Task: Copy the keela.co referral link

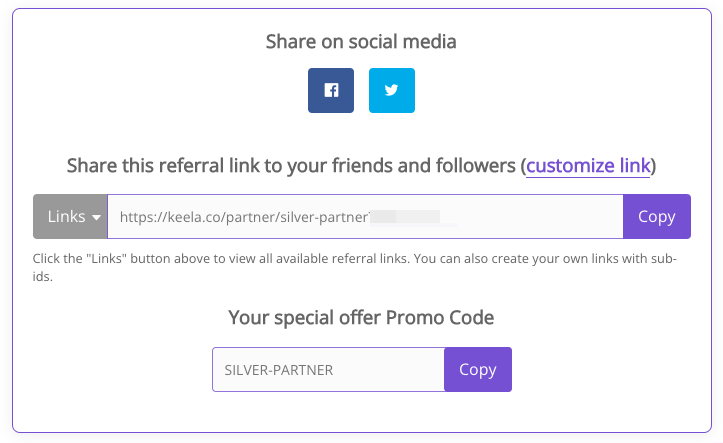Action: 657,217
